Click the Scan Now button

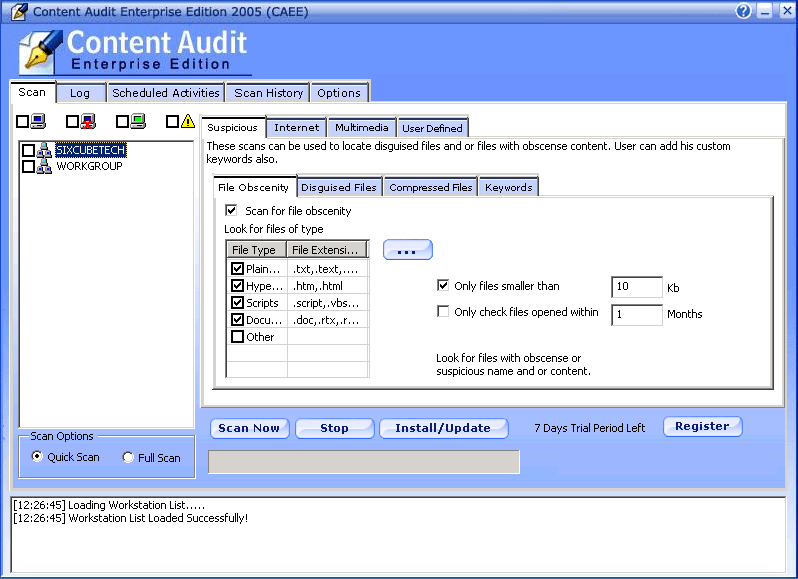[x=249, y=428]
